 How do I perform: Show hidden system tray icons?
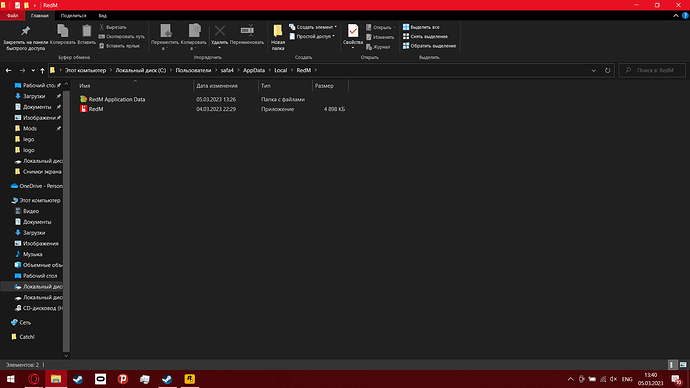click(570, 379)
